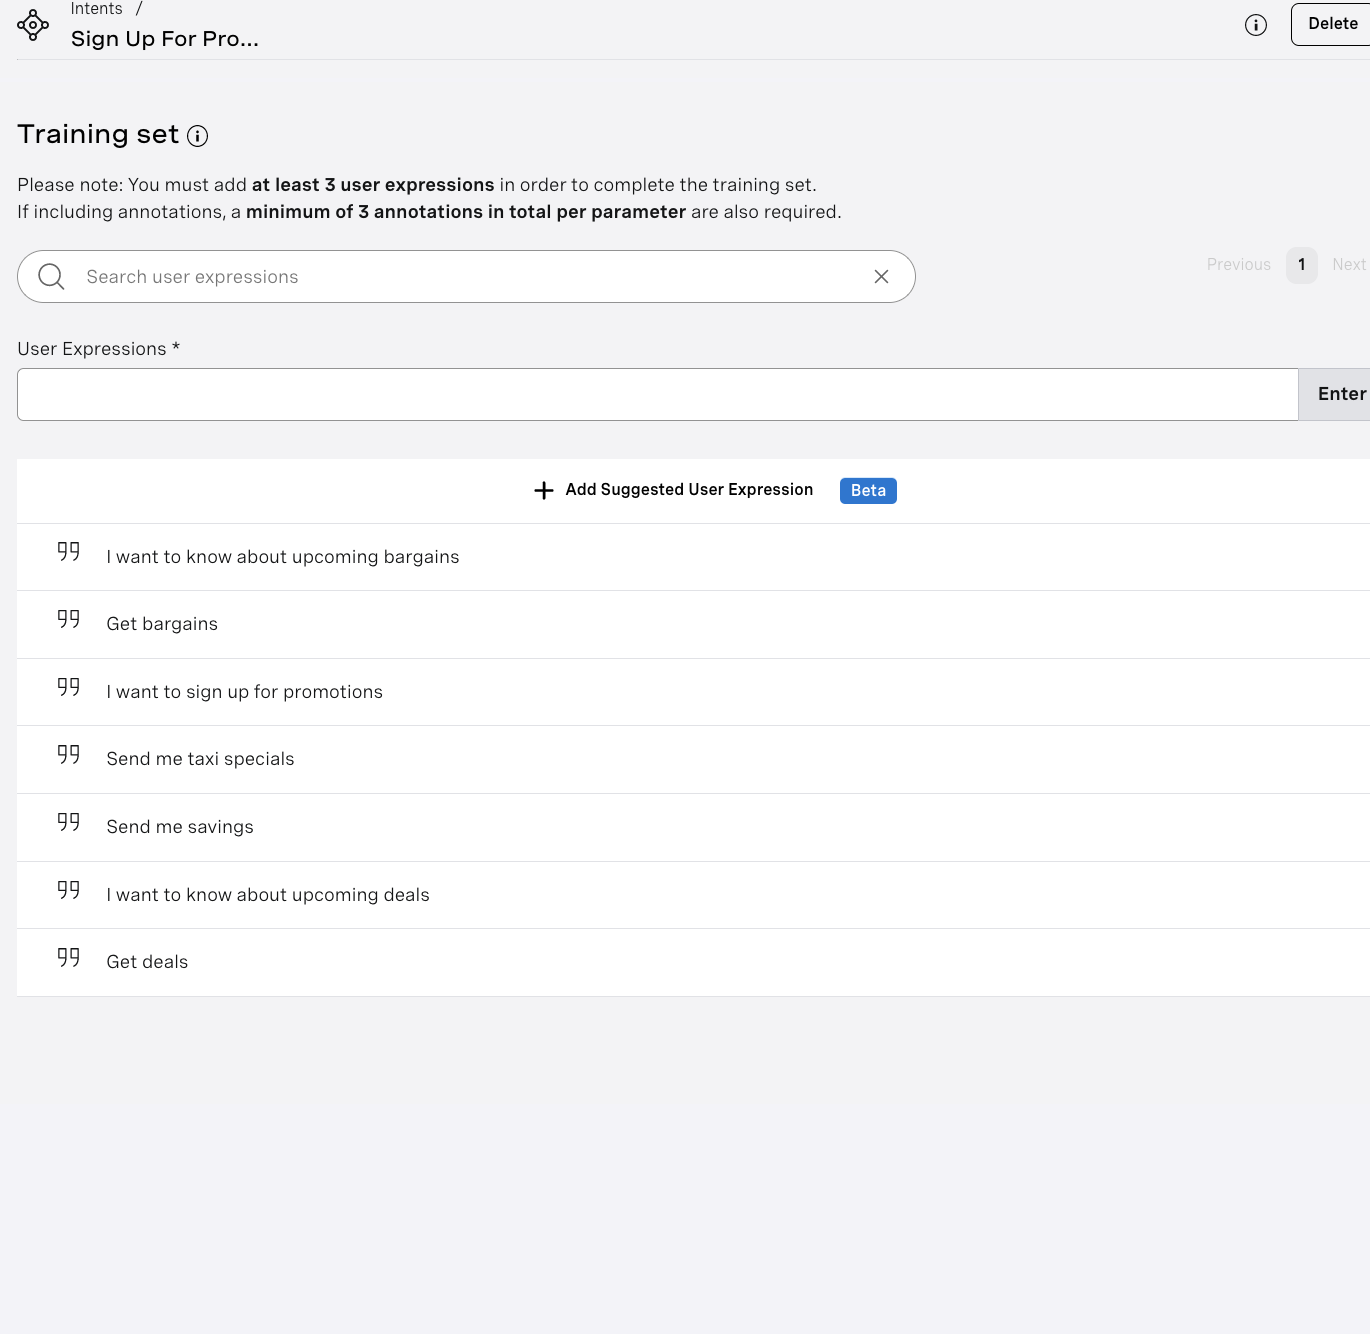Click quote icon beside 'Get deals'
This screenshot has height=1334, width=1370.
(68, 958)
